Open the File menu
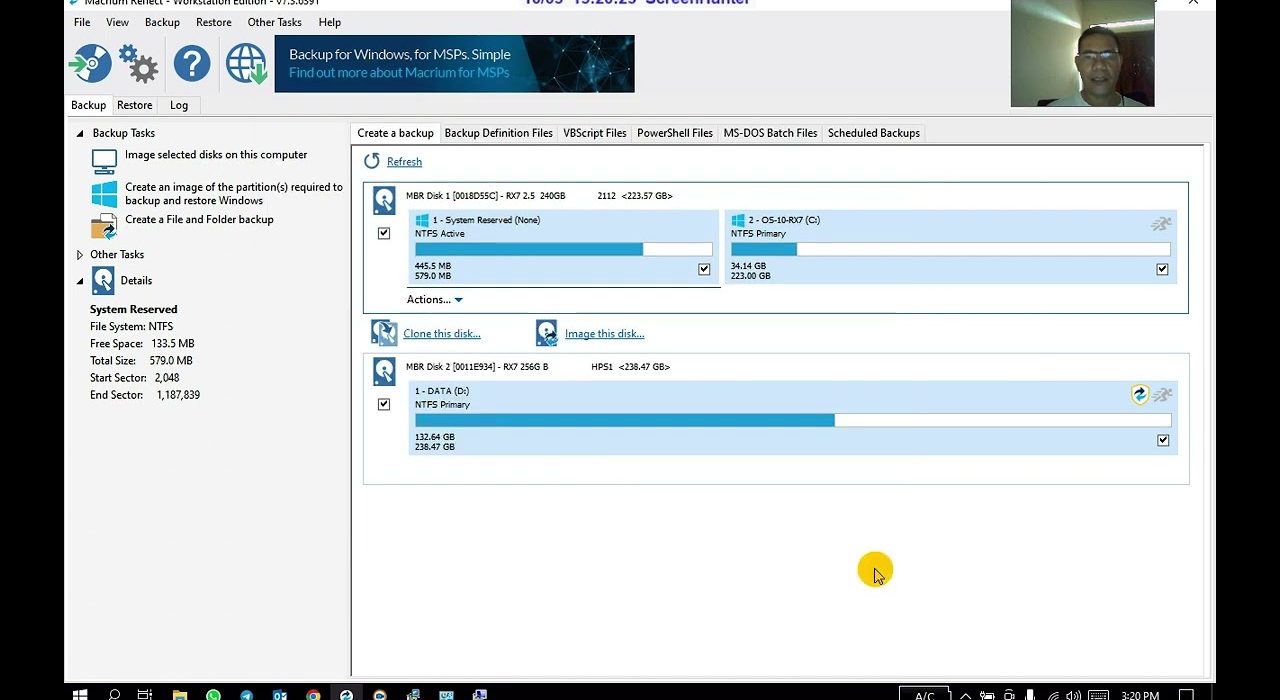 click(x=82, y=22)
